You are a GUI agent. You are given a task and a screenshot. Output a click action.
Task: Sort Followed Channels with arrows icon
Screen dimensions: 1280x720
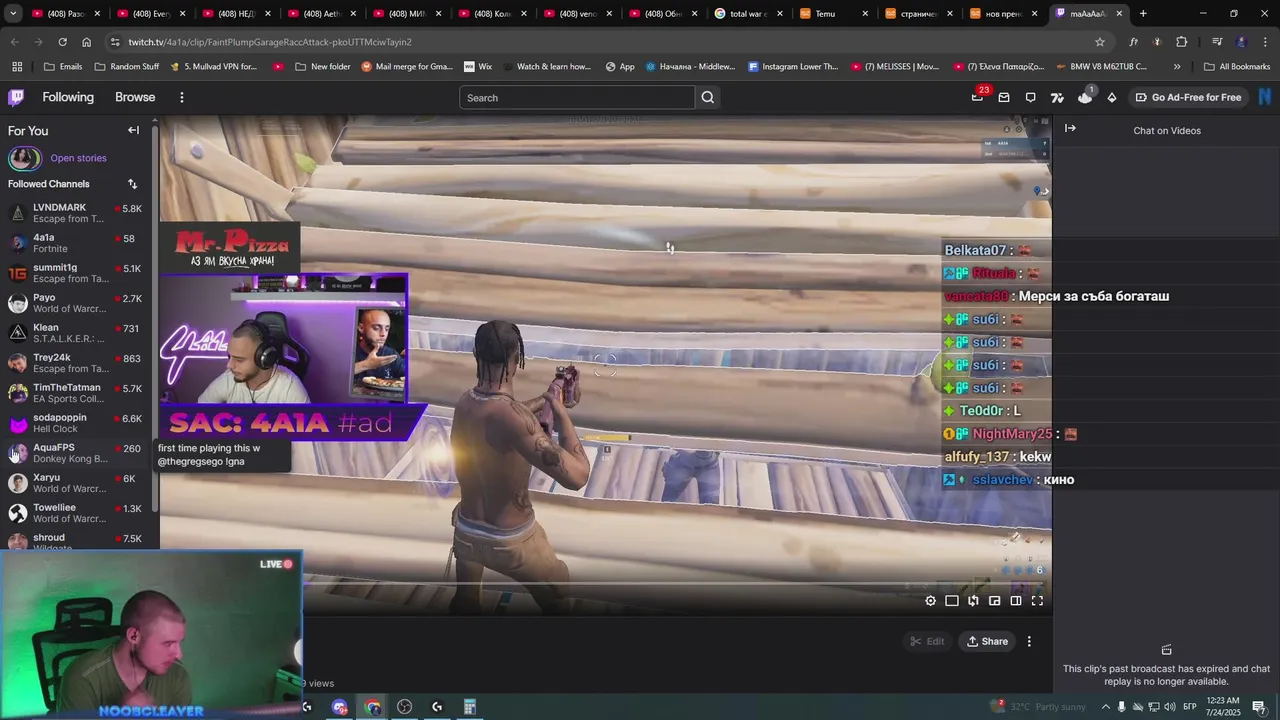point(132,184)
